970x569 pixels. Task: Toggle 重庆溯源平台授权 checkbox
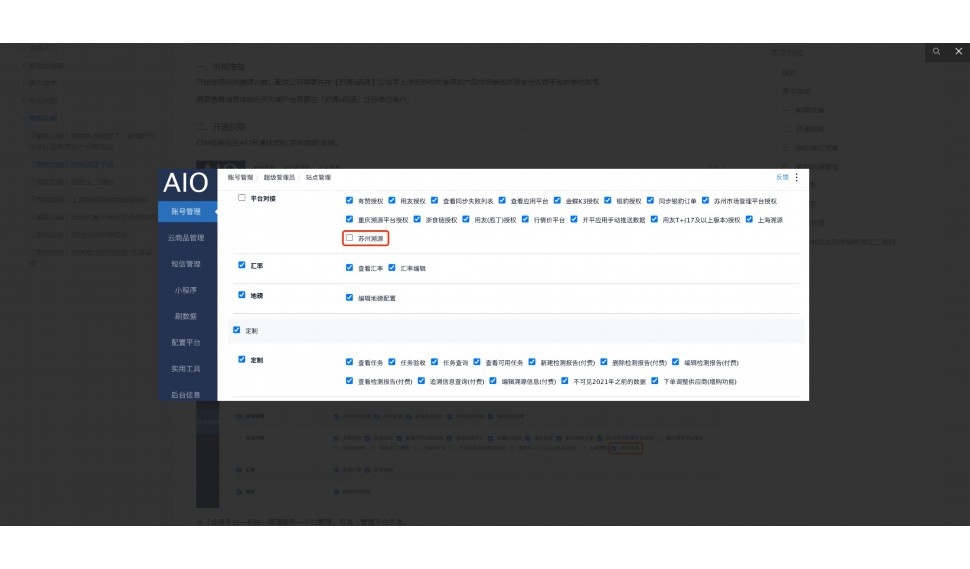coord(350,219)
